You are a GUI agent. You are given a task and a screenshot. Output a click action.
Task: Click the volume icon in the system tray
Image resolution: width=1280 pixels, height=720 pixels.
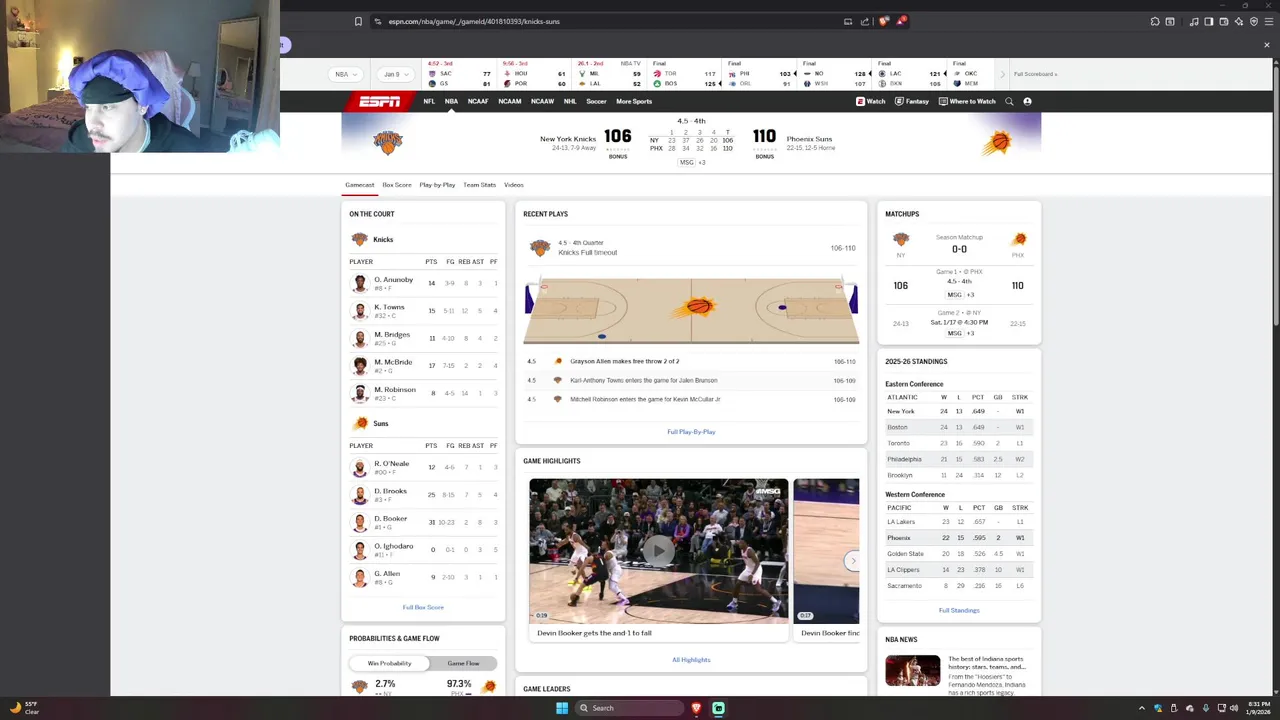(x=1233, y=708)
